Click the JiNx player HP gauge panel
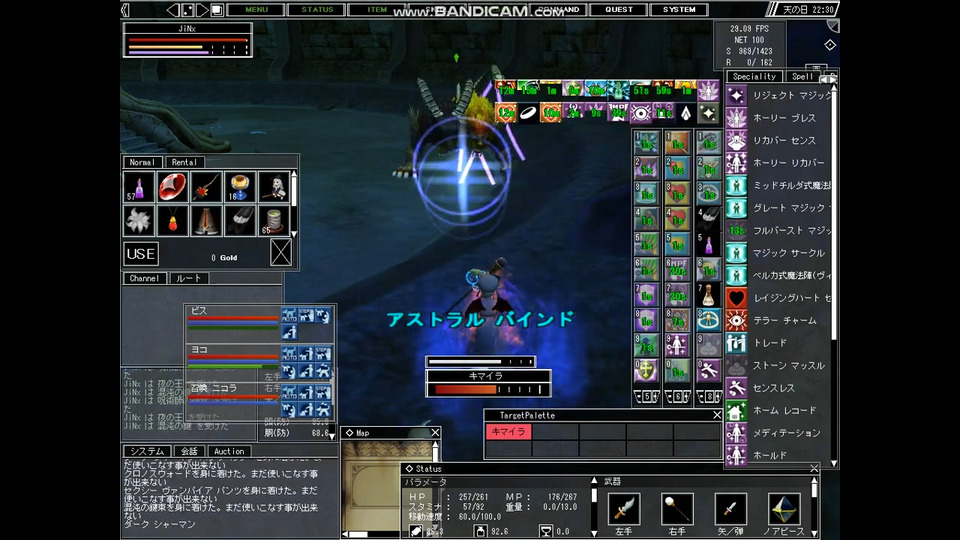Image resolution: width=960 pixels, height=540 pixels. (x=187, y=40)
